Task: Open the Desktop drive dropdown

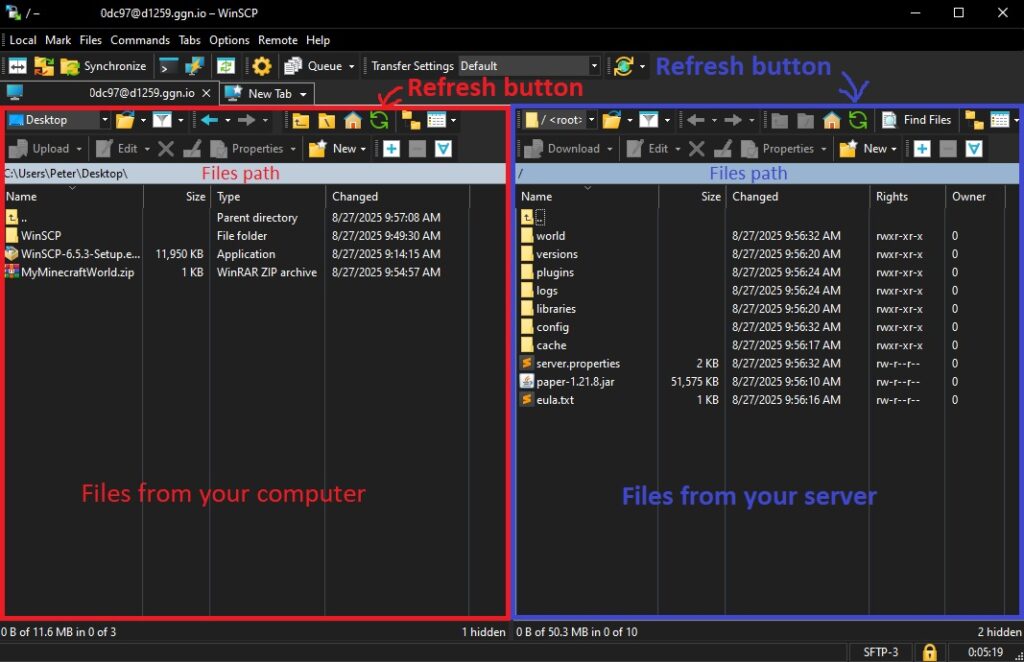Action: point(104,120)
